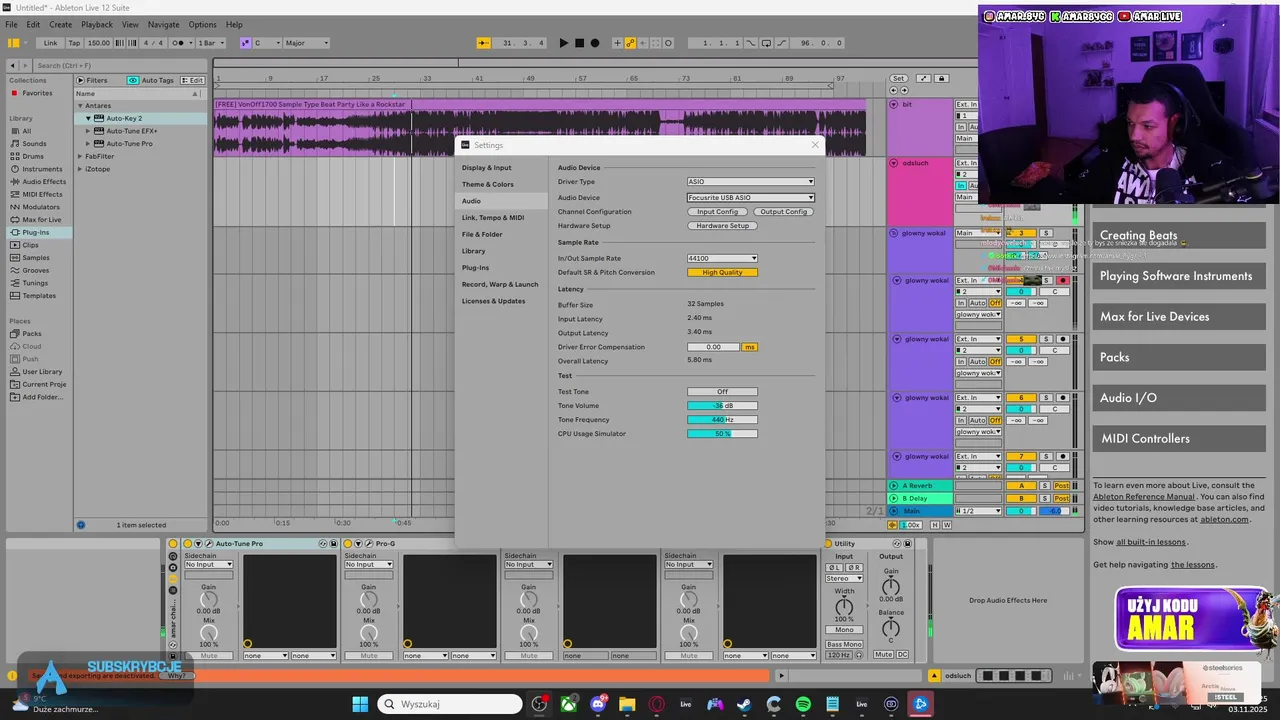Open Spotify from the Windows taskbar
This screenshot has height=720, width=1280.
pos(803,704)
